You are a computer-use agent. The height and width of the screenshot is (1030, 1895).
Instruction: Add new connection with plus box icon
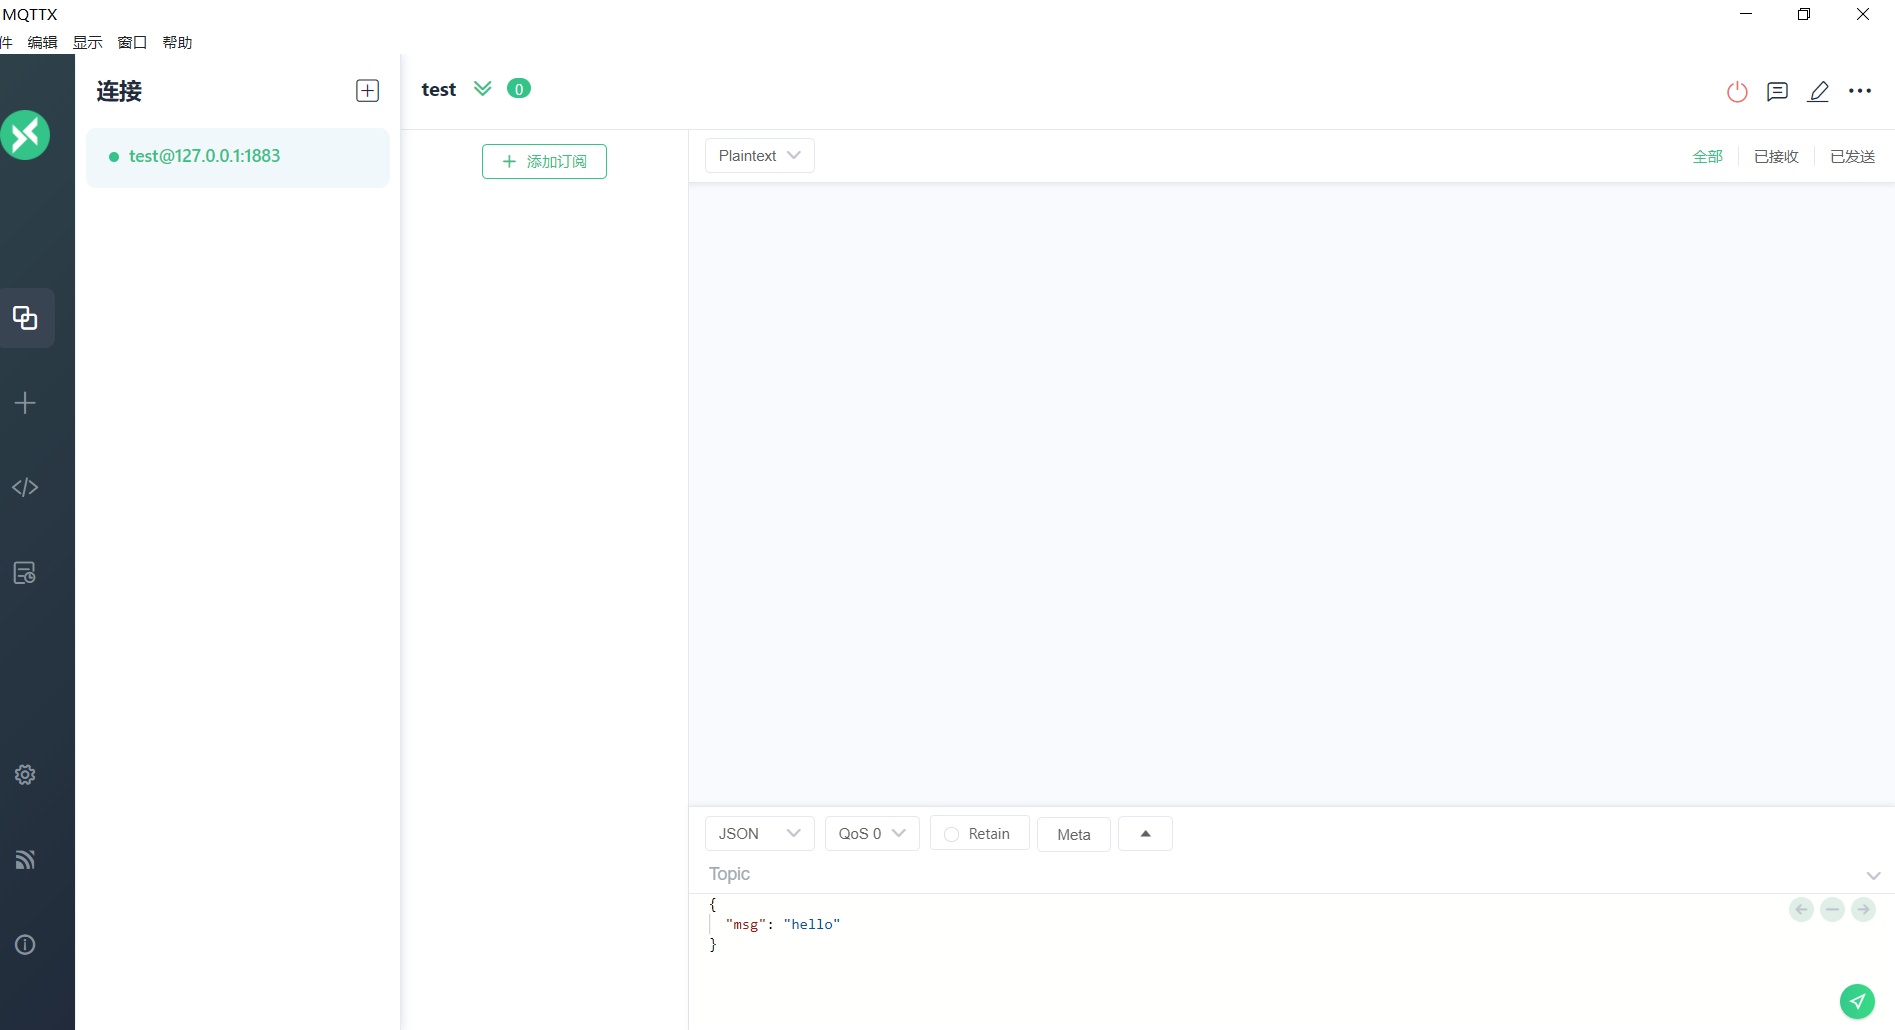[368, 91]
